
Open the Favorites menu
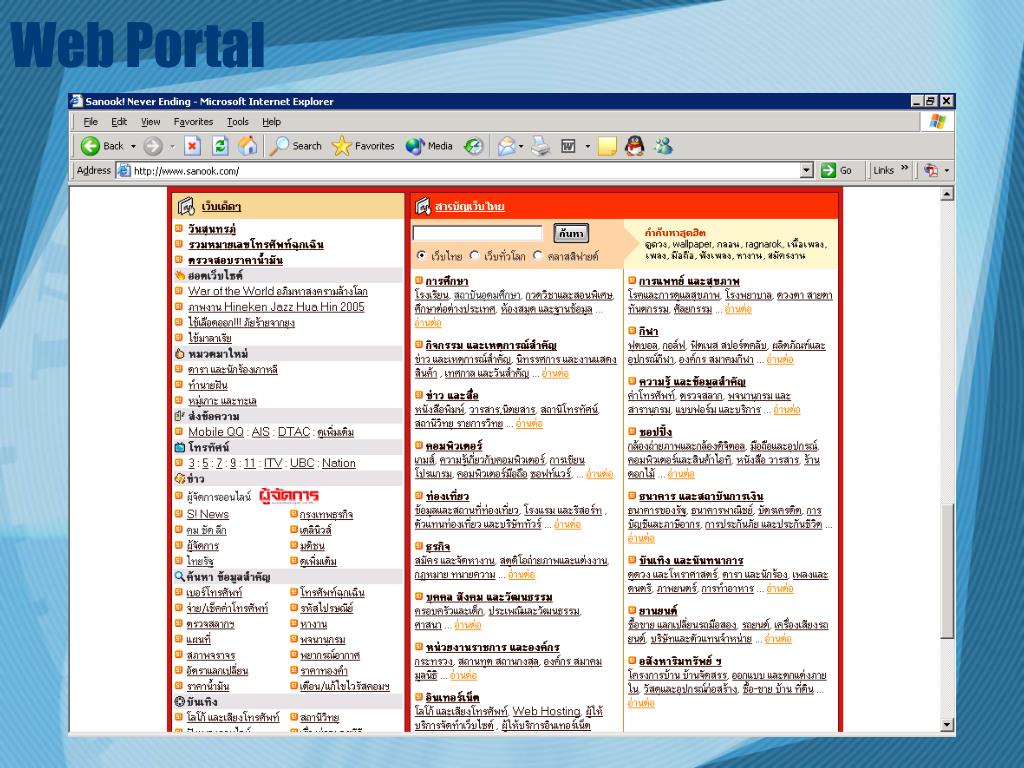pos(193,121)
